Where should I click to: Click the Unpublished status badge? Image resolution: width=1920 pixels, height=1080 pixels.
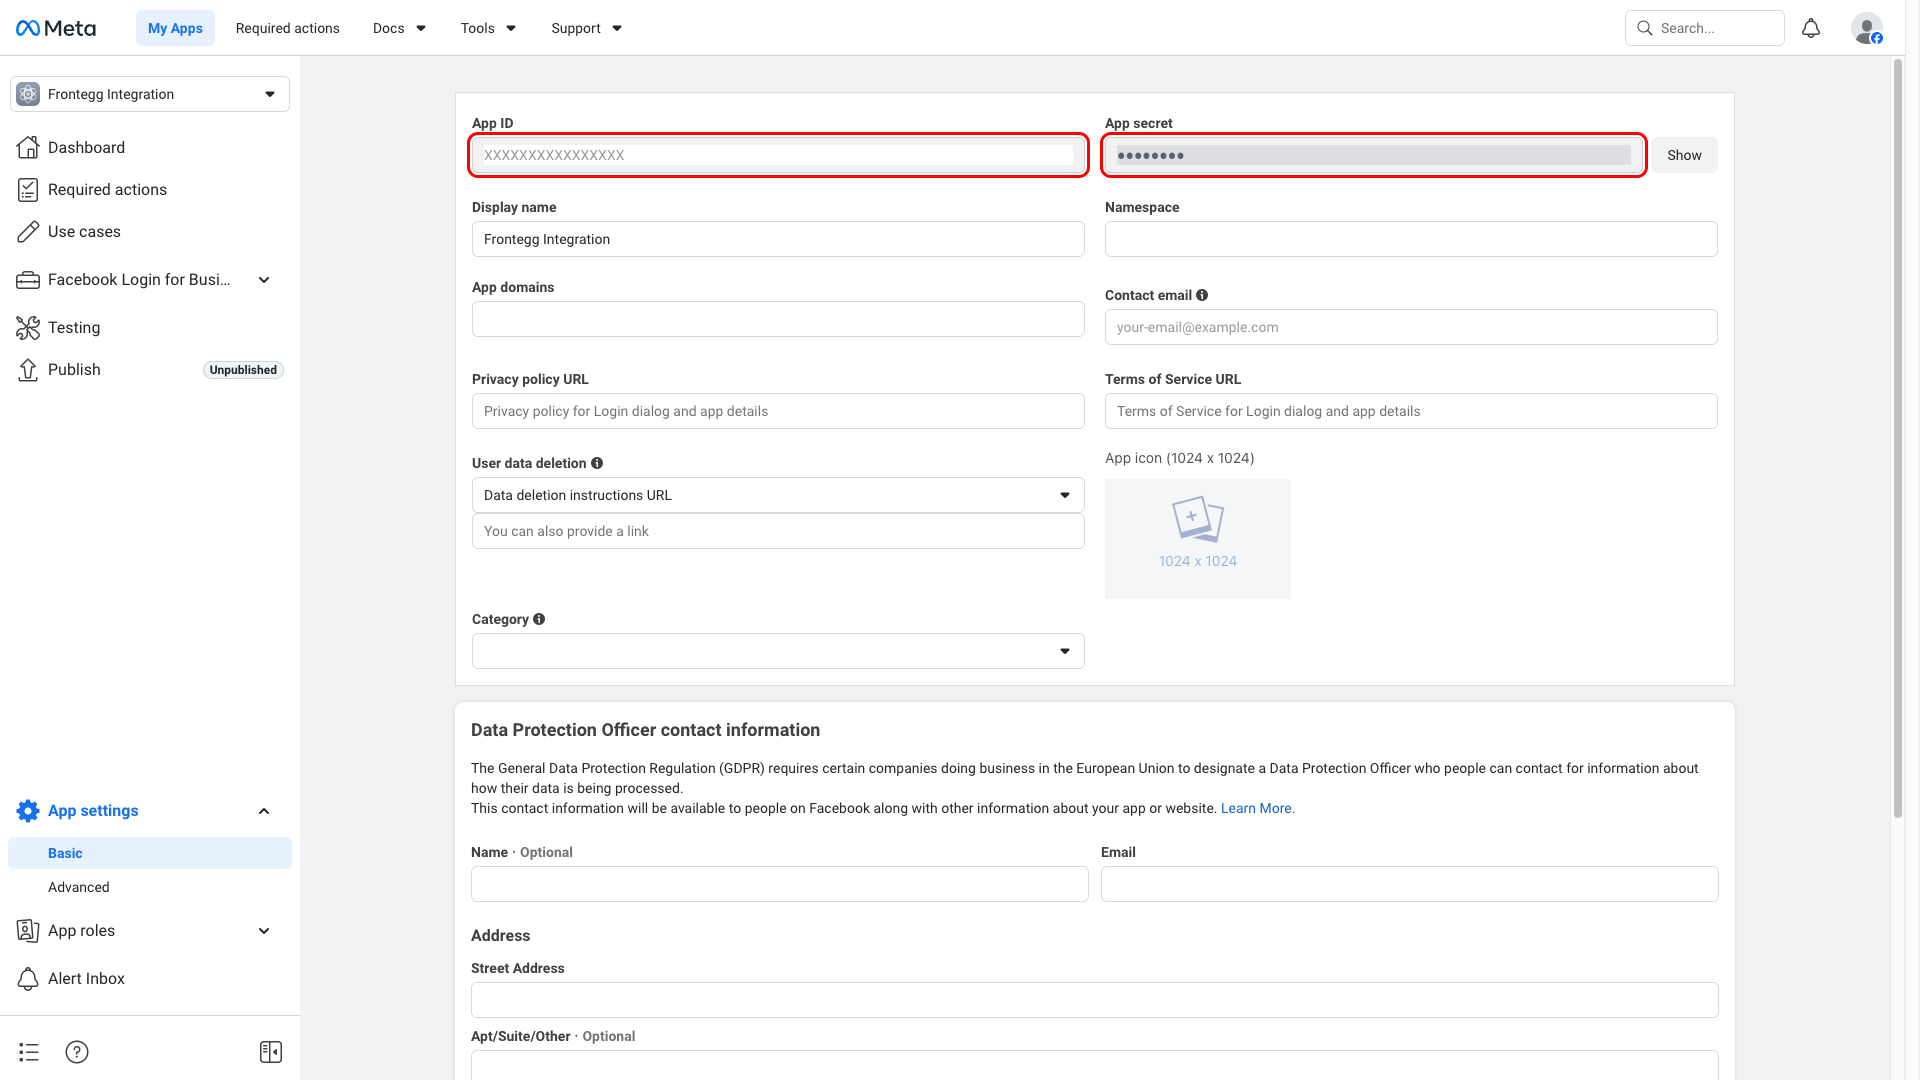coord(243,370)
